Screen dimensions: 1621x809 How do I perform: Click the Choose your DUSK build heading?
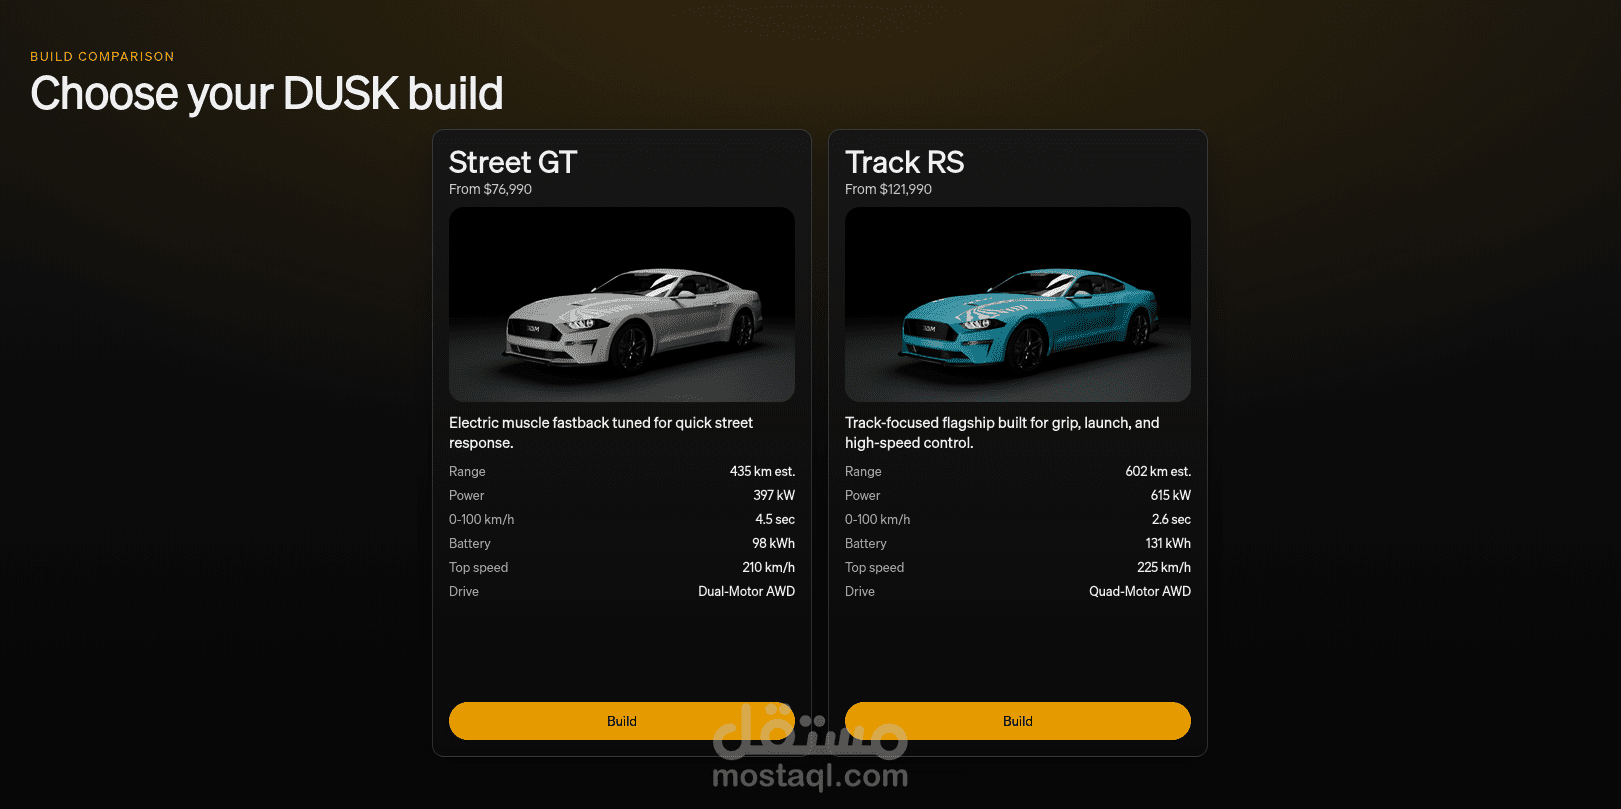[266, 93]
